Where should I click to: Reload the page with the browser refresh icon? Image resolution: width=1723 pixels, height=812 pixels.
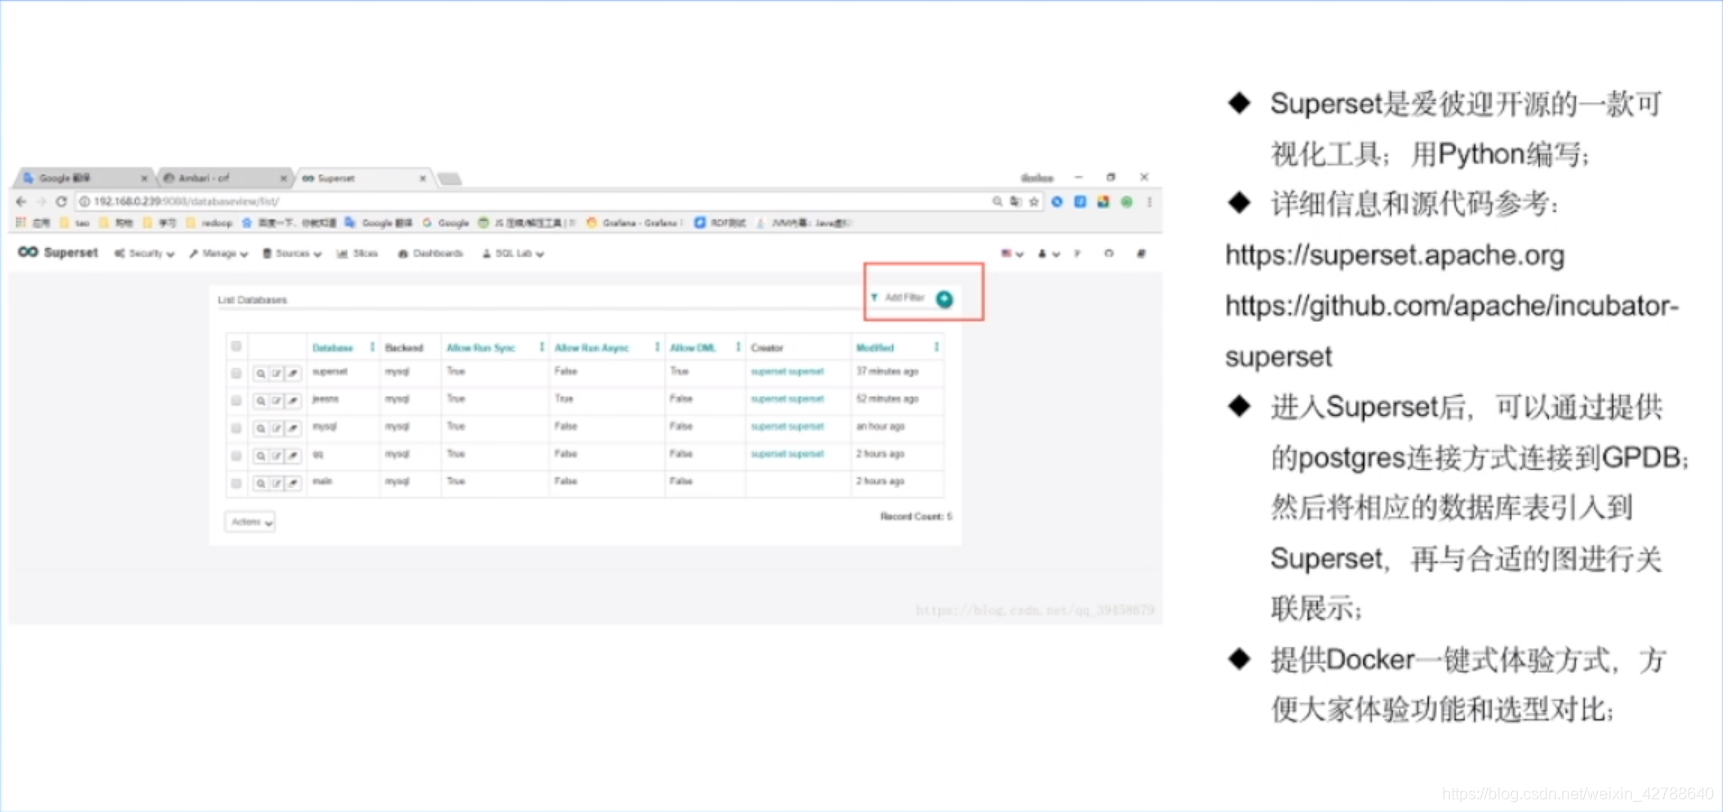61,202
